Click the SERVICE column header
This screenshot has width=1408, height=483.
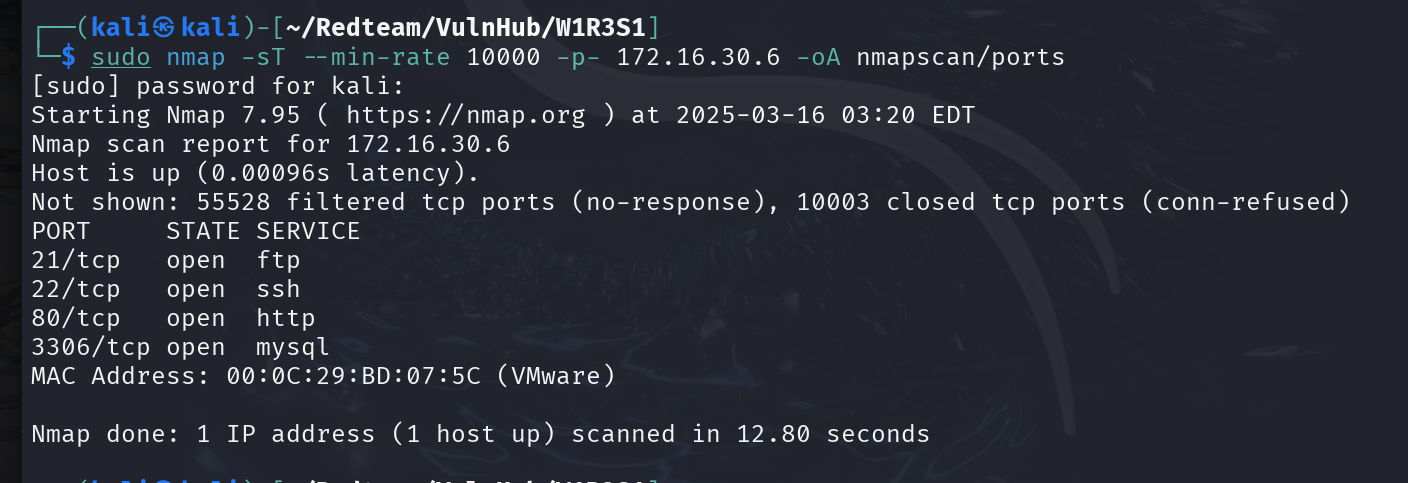[x=308, y=231]
